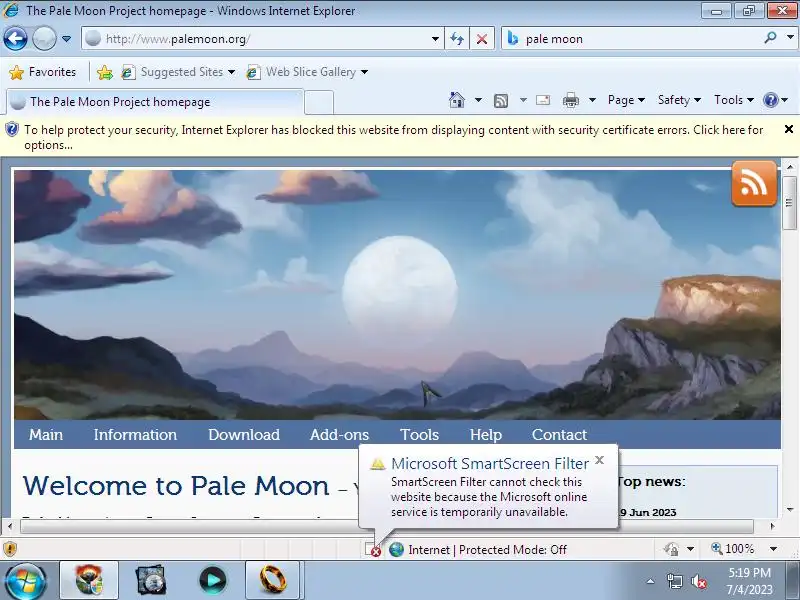Image resolution: width=800 pixels, height=600 pixels.
Task: Click the status bar shield warning icon
Action: click(x=10, y=549)
